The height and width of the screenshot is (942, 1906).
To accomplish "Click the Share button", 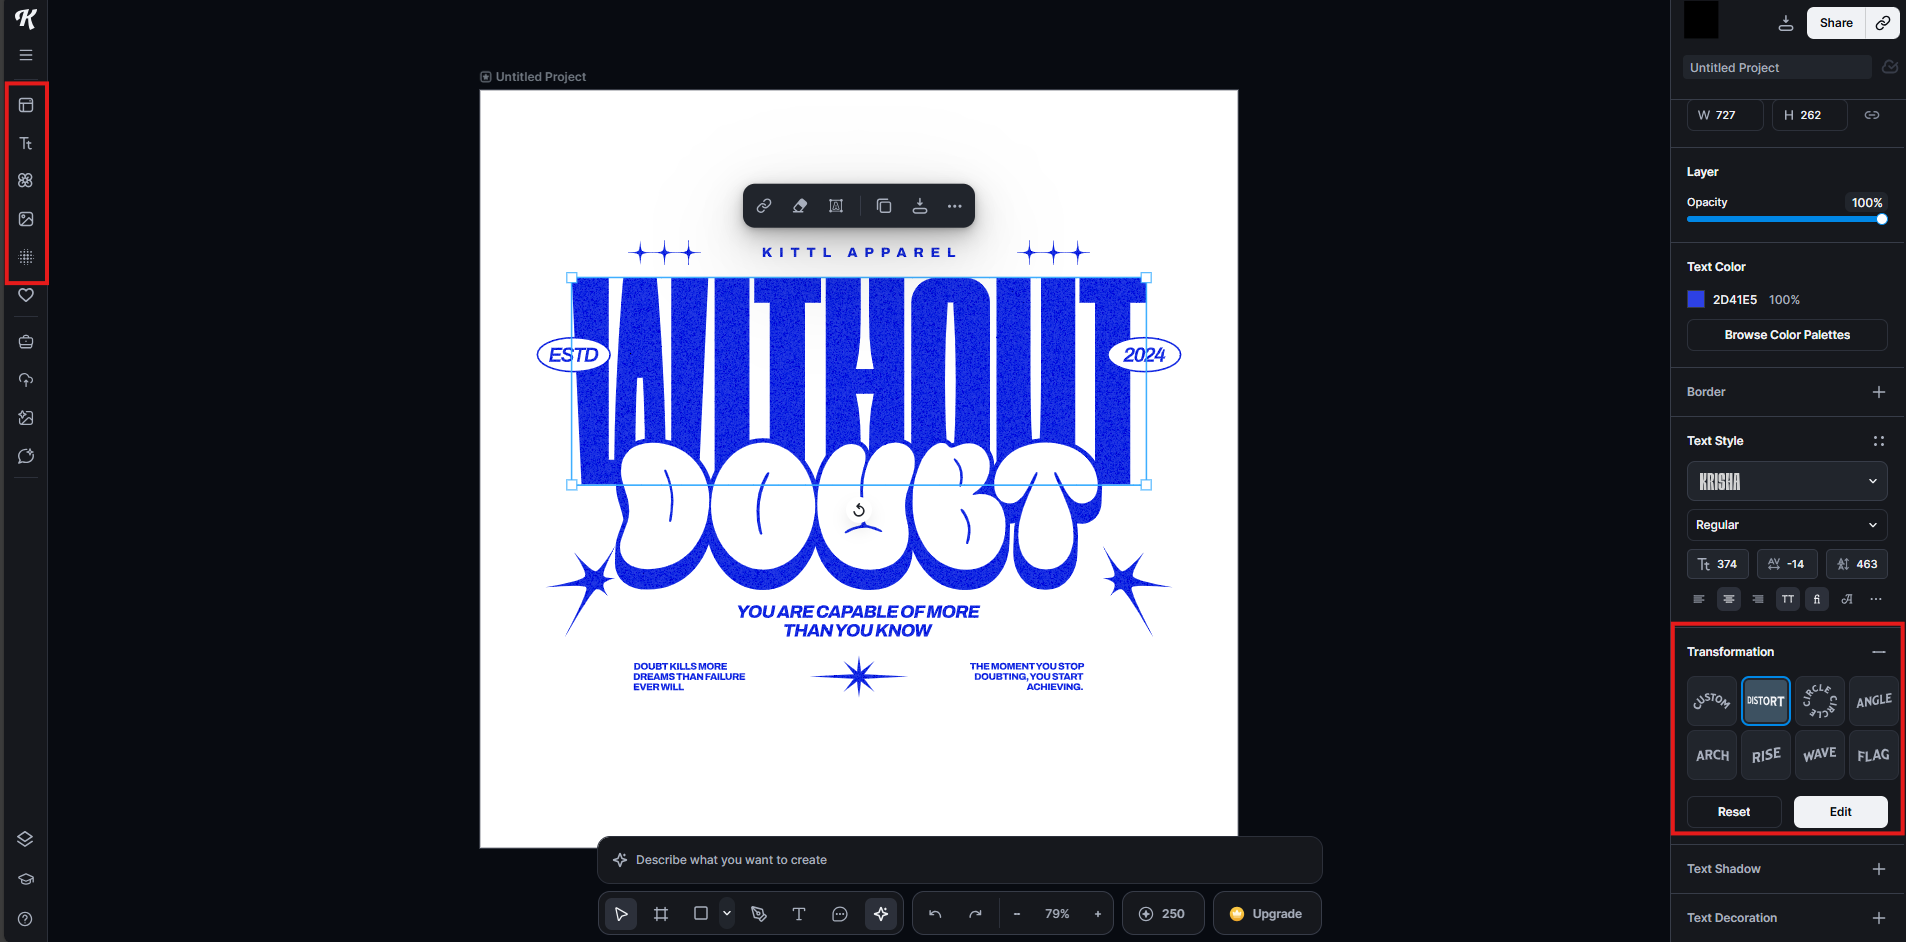I will click(x=1835, y=23).
